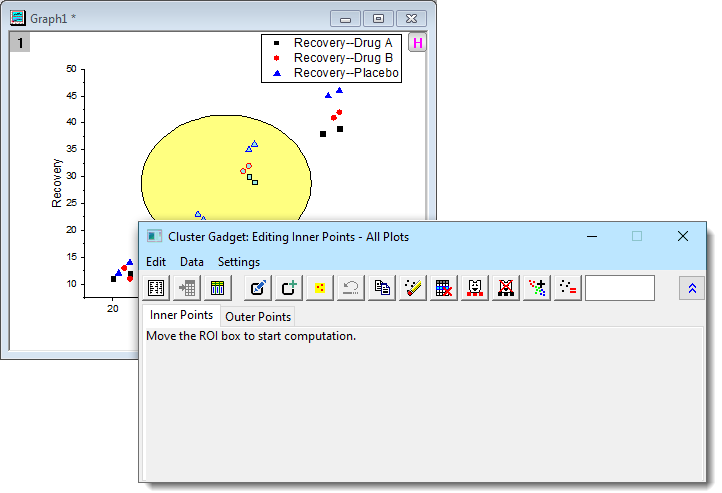The height and width of the screenshot is (493, 722).
Task: Click the grayed worksheet arrow toolbar icon
Action: [x=187, y=288]
